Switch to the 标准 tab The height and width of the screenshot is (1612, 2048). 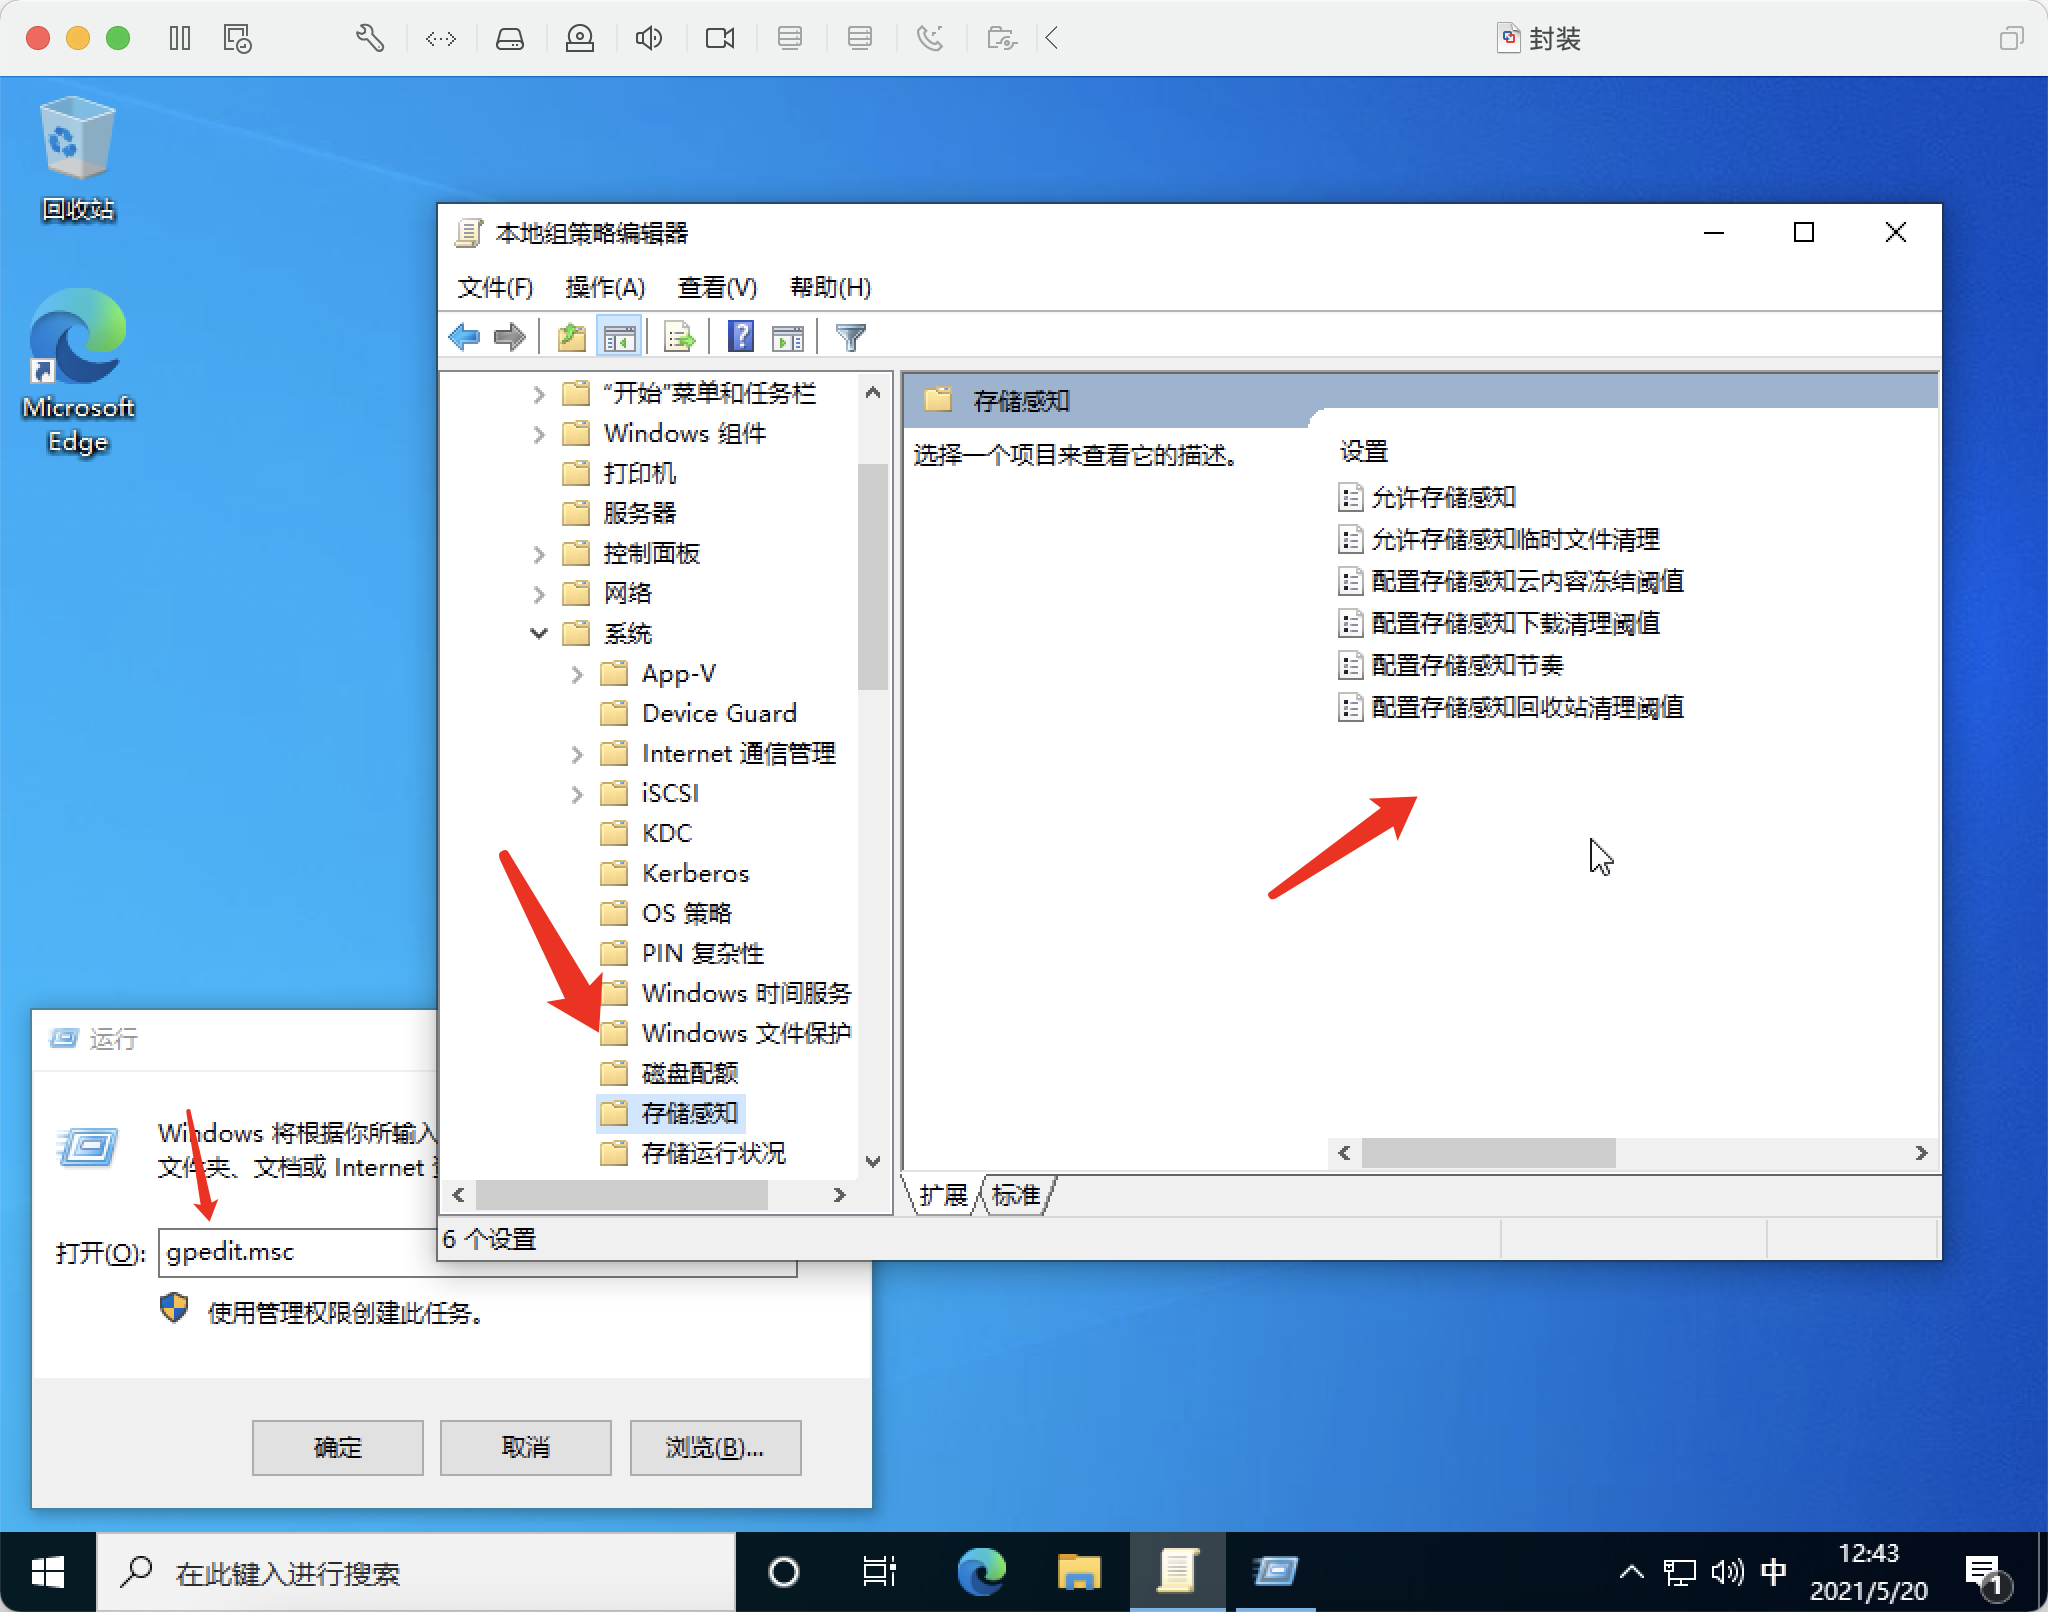[x=1016, y=1194]
